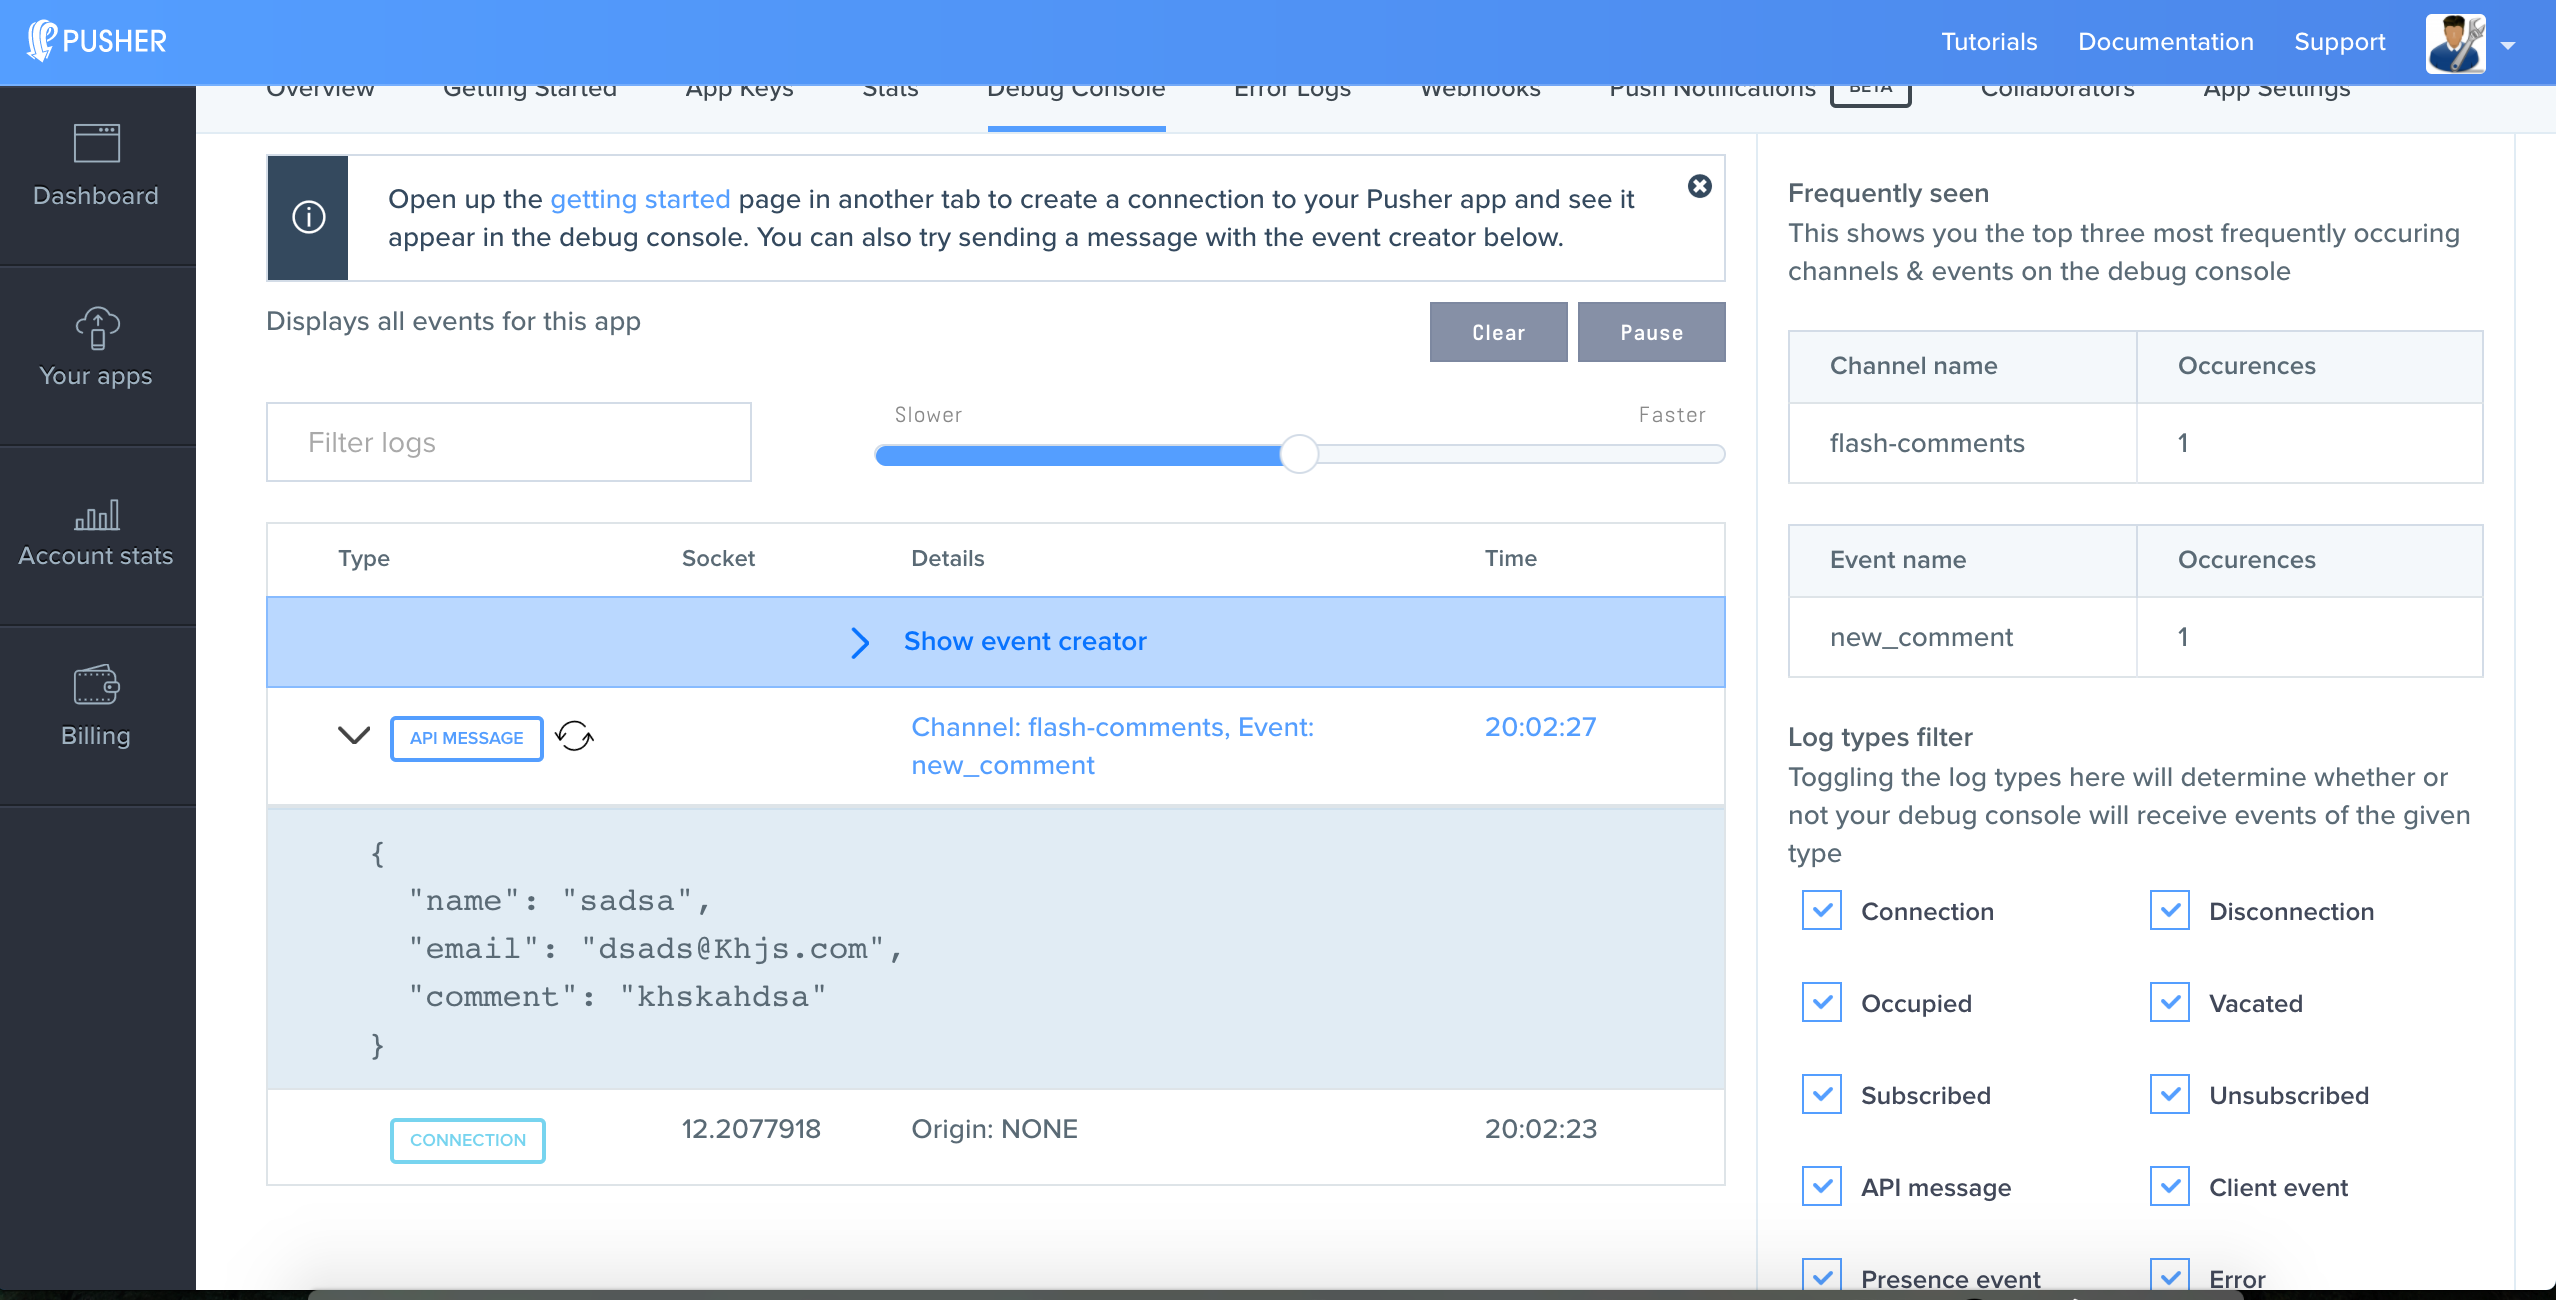Click the resend icon next to API MESSAGE
Image resolution: width=2556 pixels, height=1300 pixels.
tap(575, 738)
